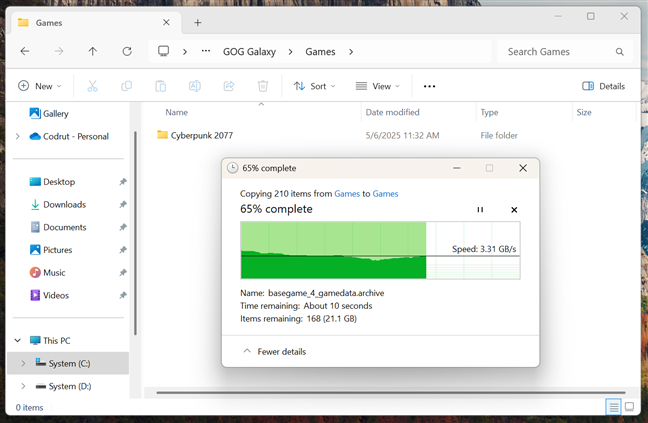Expand chevron after GOG Galaxy breadcrumb
Viewport: 648px width, 423px height.
point(291,52)
